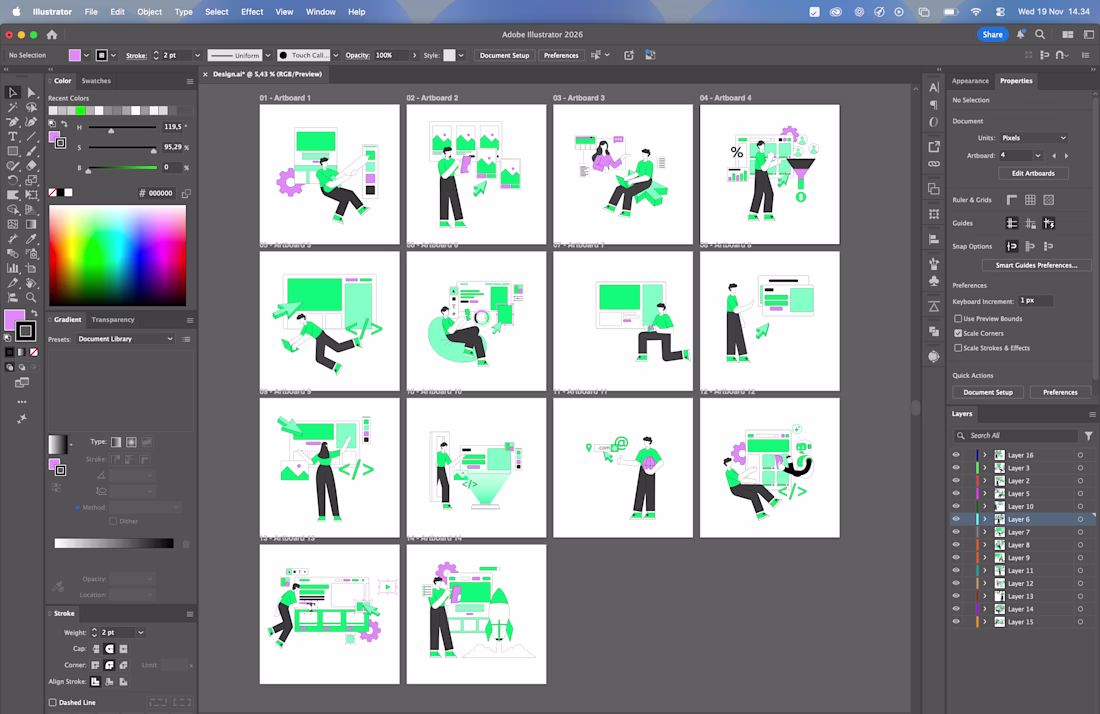Switch to the Transparency tab
The height and width of the screenshot is (714, 1100).
click(113, 320)
